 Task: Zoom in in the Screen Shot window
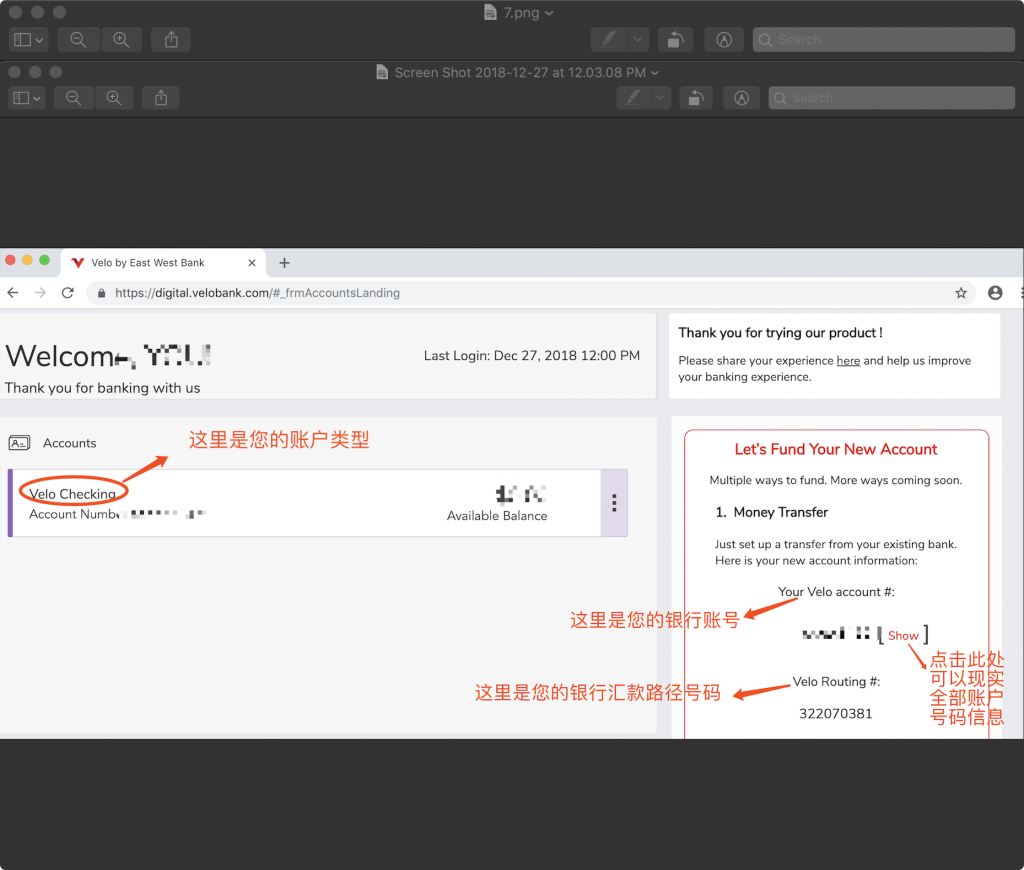pos(114,98)
